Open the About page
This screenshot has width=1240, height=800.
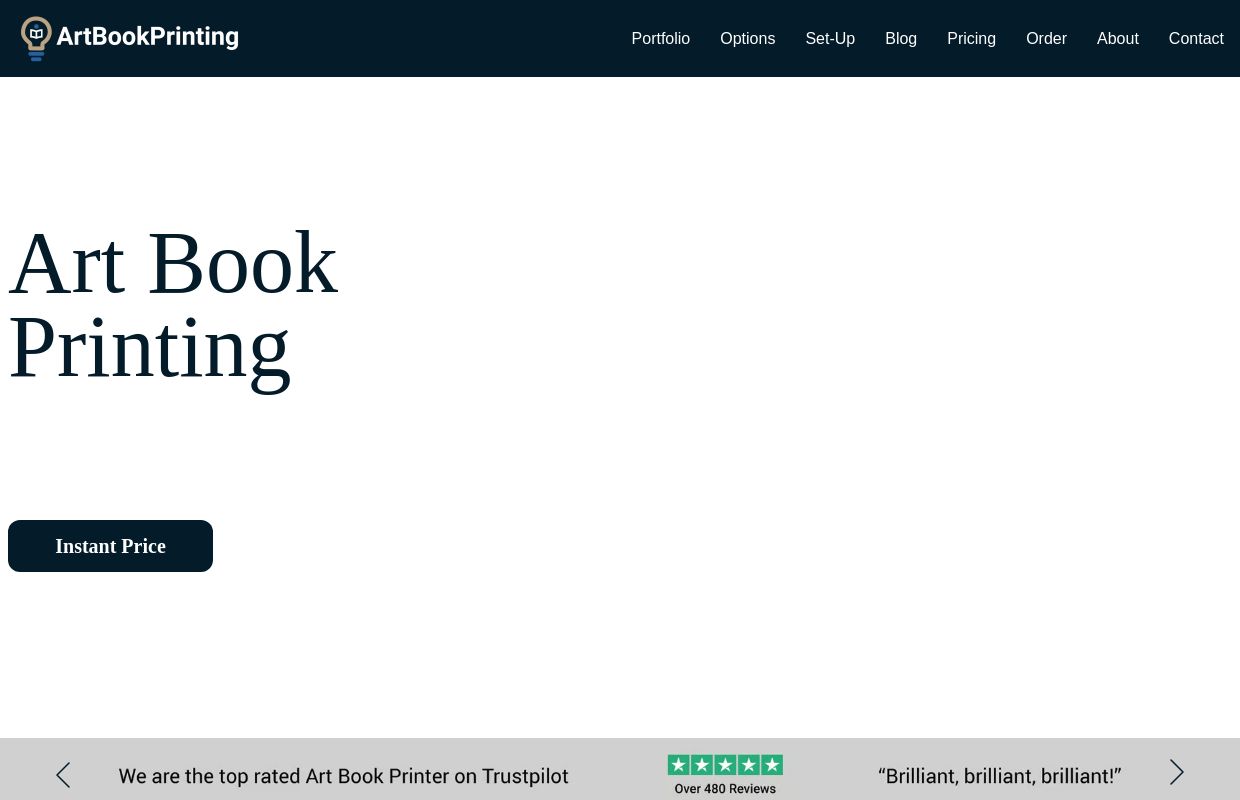click(x=1118, y=38)
